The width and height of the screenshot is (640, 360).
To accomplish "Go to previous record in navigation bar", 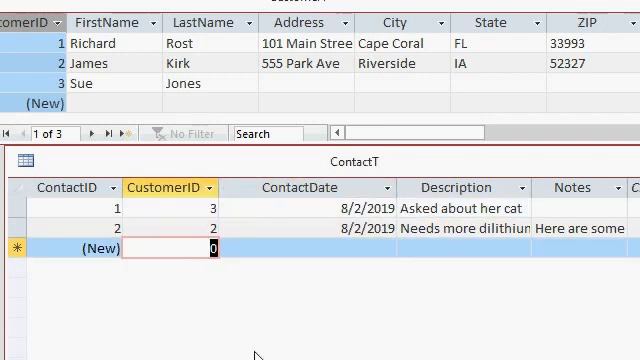I will coord(23,133).
